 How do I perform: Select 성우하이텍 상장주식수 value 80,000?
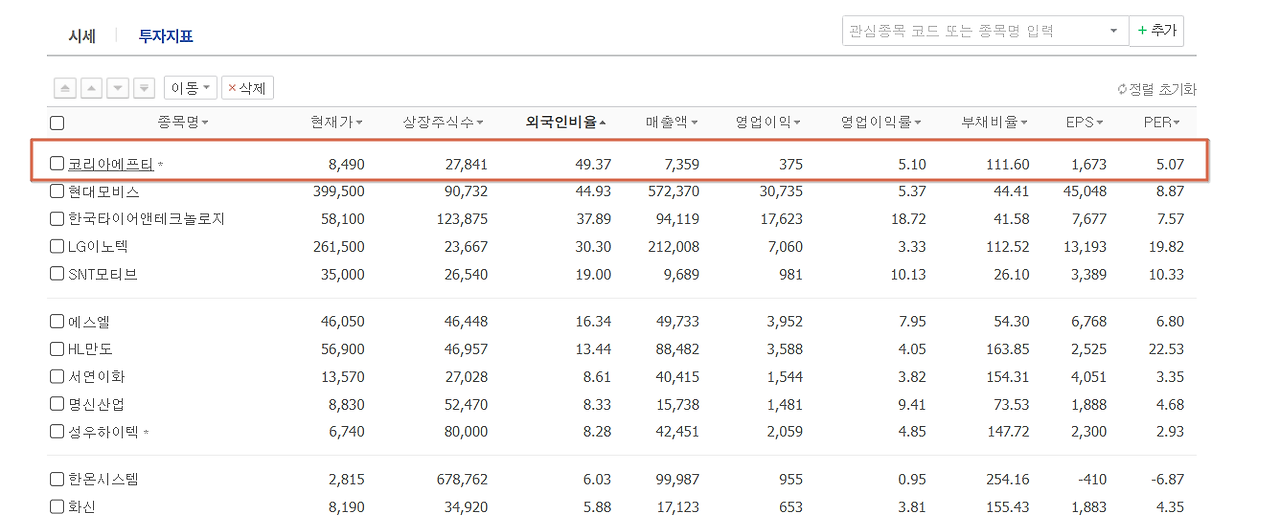tap(466, 432)
